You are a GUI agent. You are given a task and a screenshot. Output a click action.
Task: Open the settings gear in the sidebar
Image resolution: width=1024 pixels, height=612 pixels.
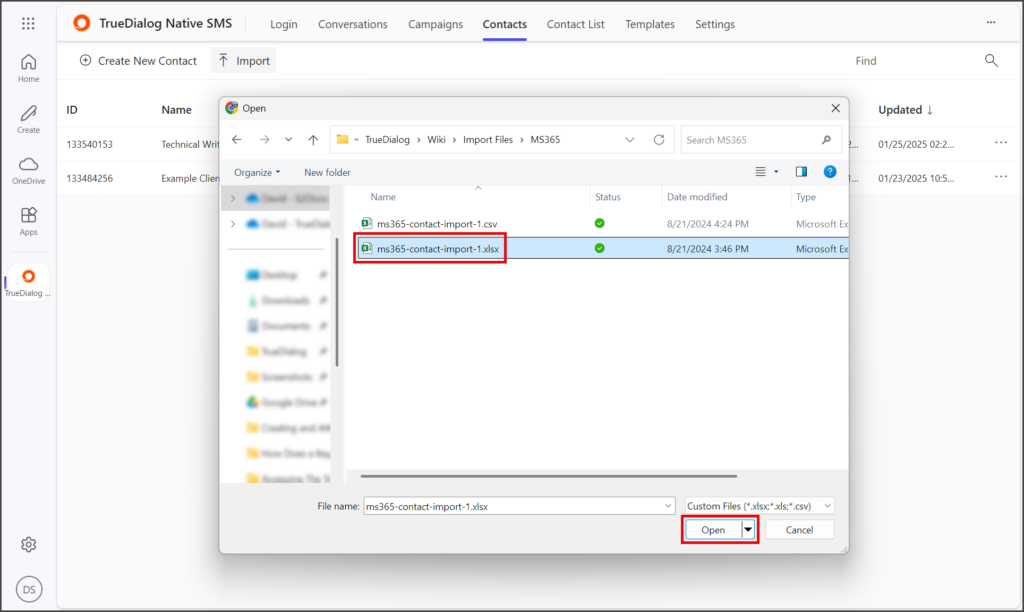pyautogui.click(x=28, y=544)
